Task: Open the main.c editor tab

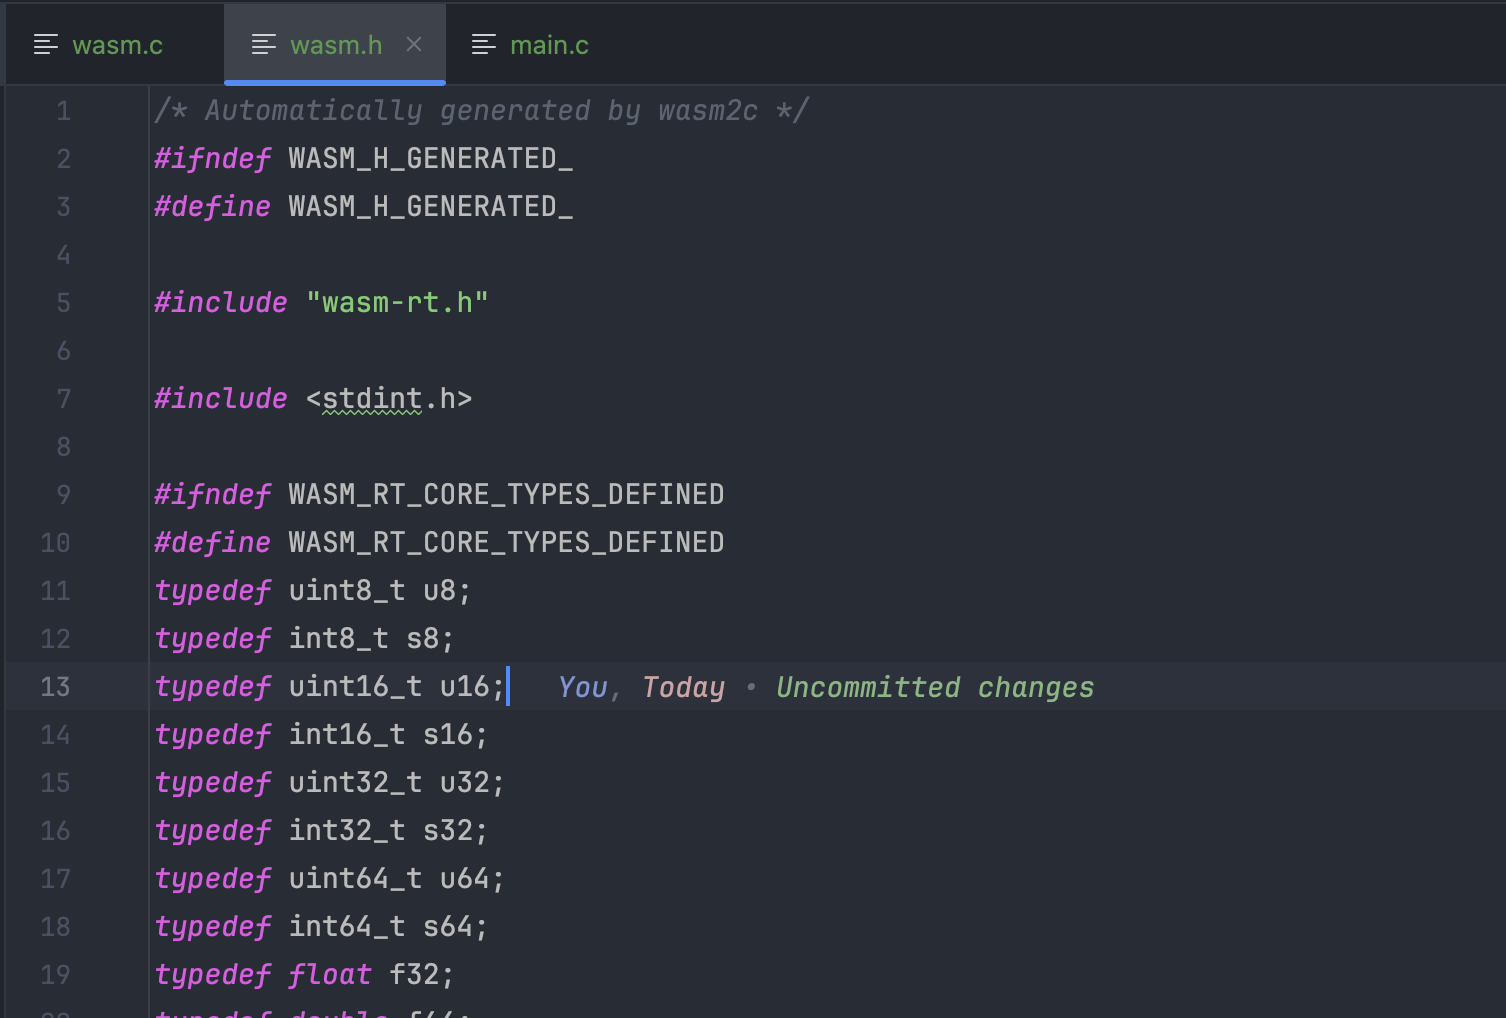Action: click(548, 45)
